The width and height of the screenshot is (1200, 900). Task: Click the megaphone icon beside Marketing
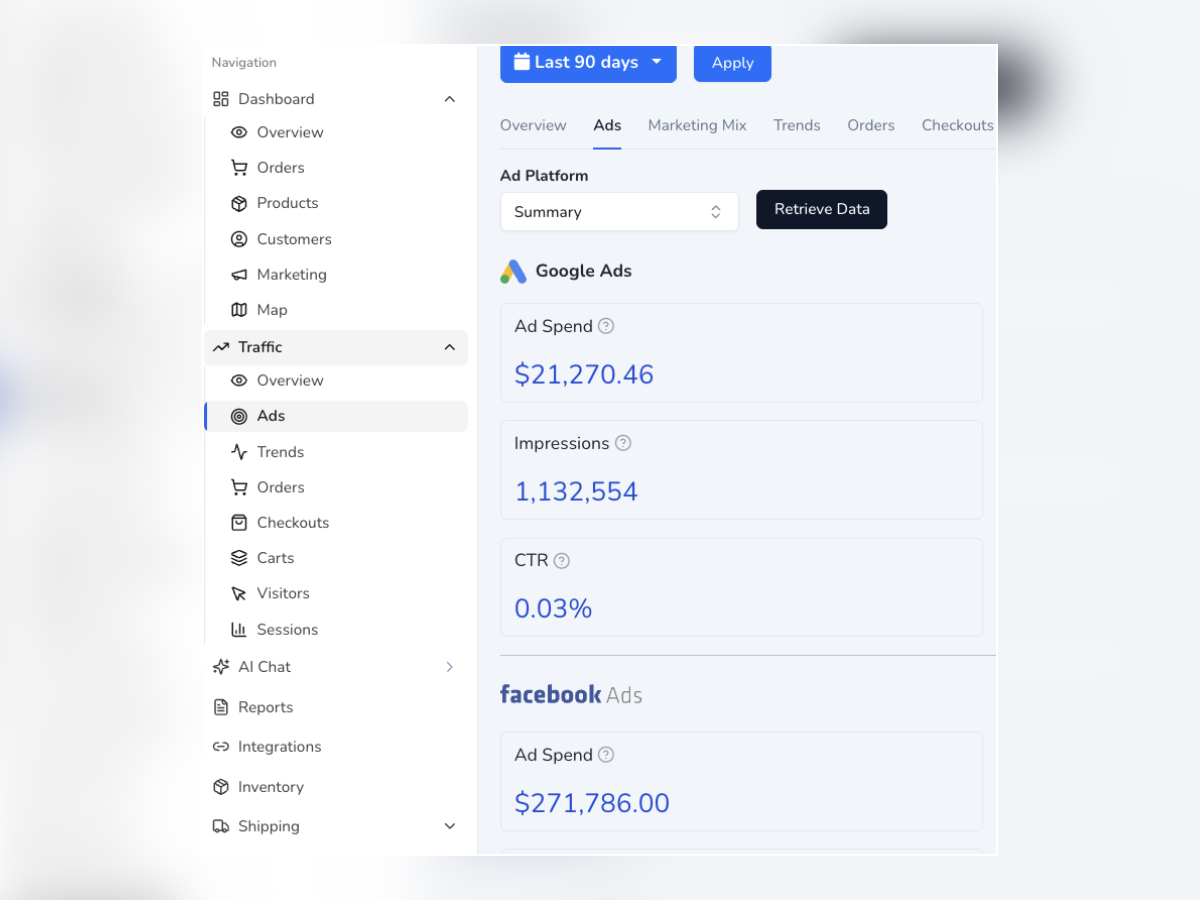pos(239,274)
